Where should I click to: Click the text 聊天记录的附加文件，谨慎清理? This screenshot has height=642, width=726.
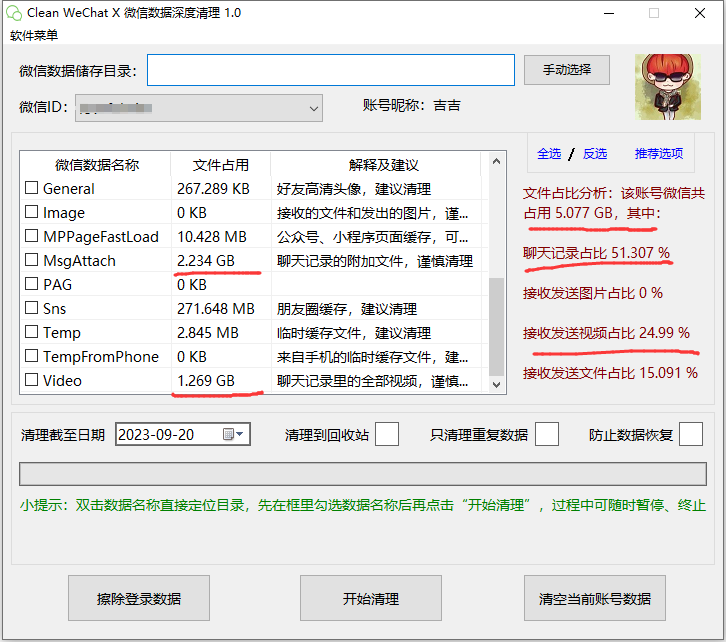coord(375,261)
